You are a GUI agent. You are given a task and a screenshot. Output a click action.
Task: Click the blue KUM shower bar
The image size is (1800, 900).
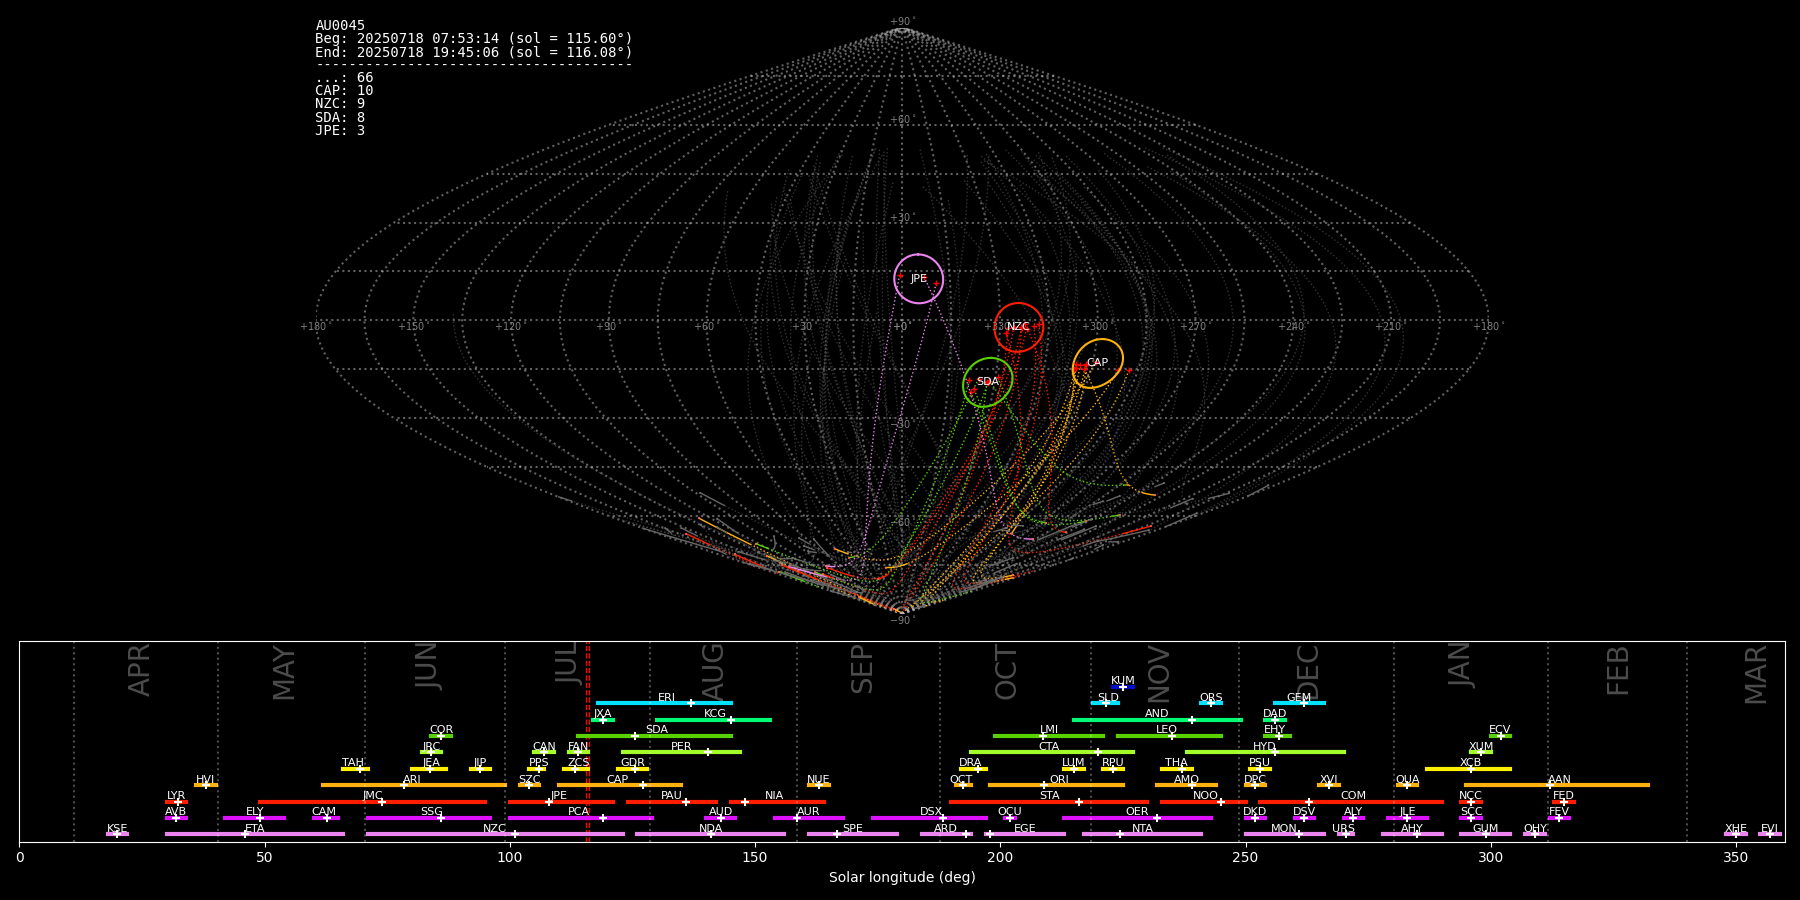tap(1123, 687)
